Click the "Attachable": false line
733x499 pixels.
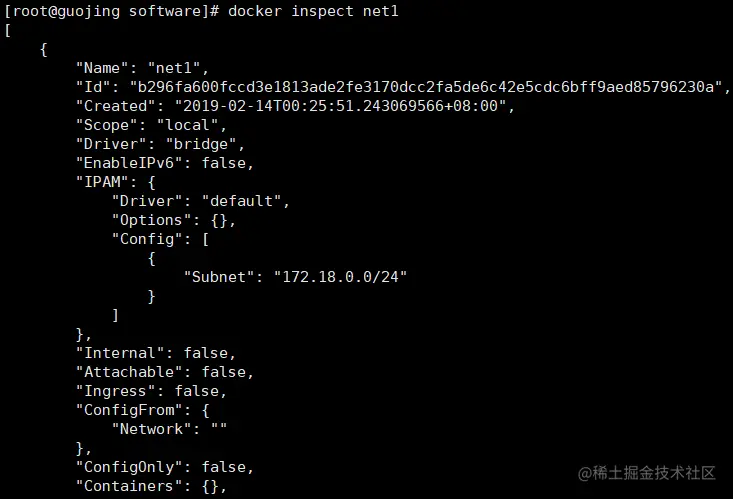[x=164, y=372]
